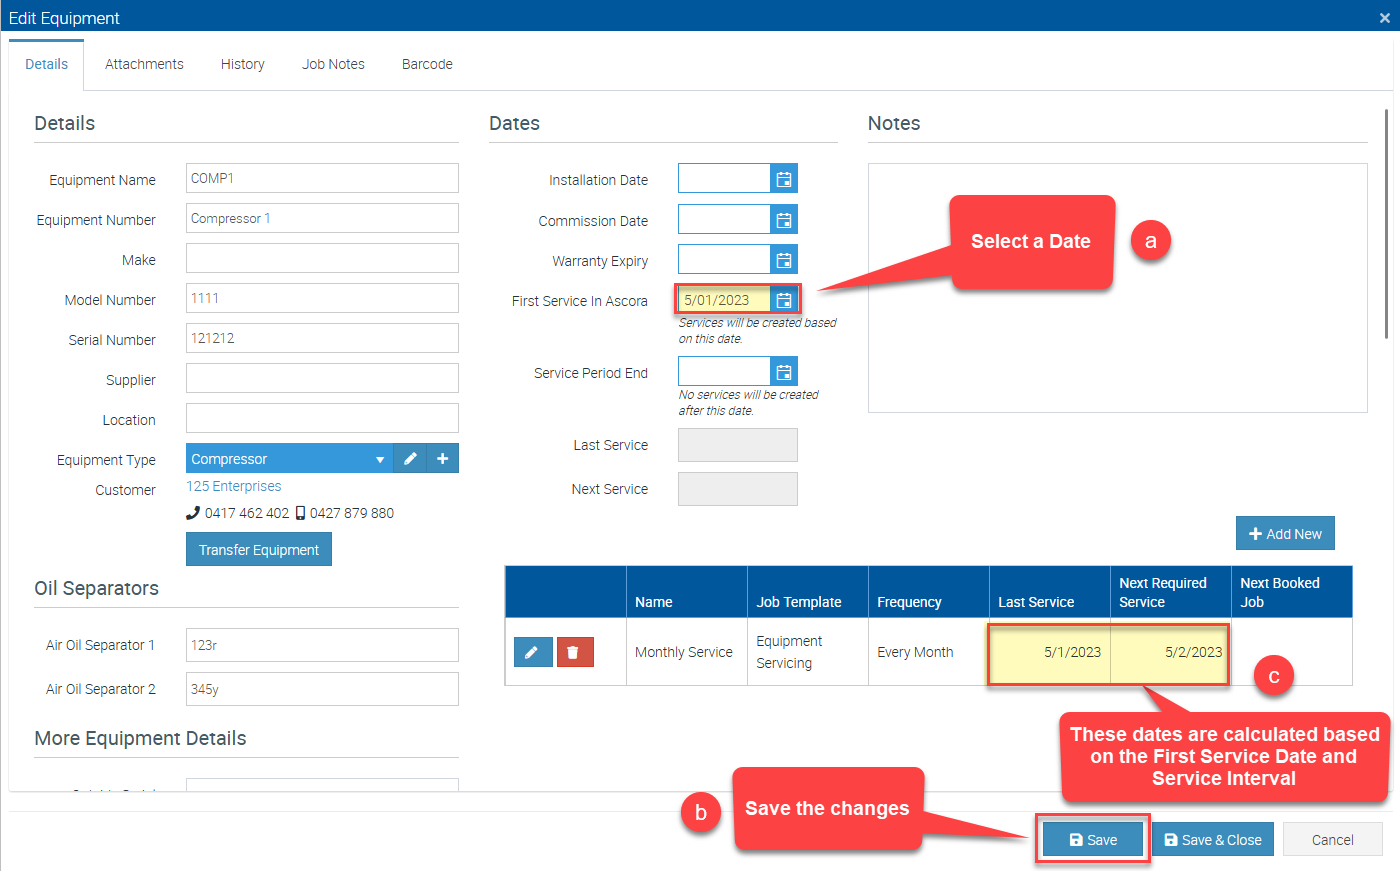Go to the Barcode tab
The image size is (1400, 871).
coord(427,64)
